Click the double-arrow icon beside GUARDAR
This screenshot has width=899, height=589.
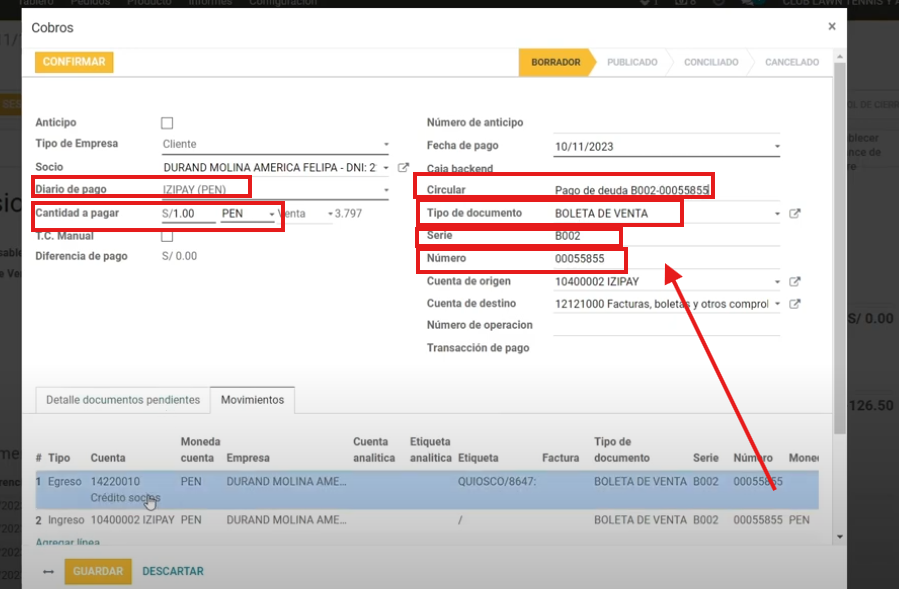[48, 572]
